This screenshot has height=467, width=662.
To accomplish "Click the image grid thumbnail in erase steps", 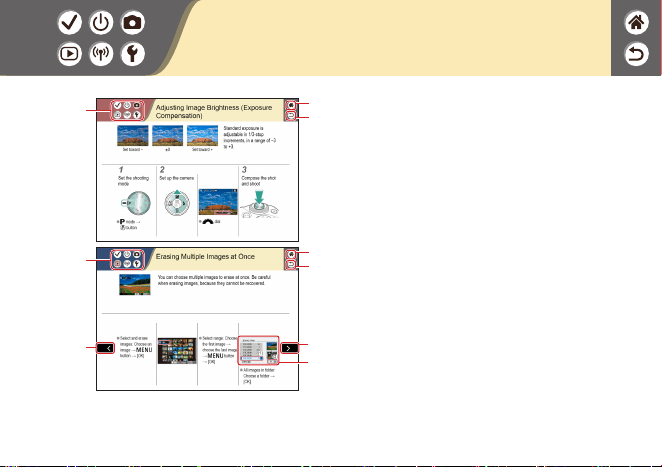I will click(x=177, y=350).
